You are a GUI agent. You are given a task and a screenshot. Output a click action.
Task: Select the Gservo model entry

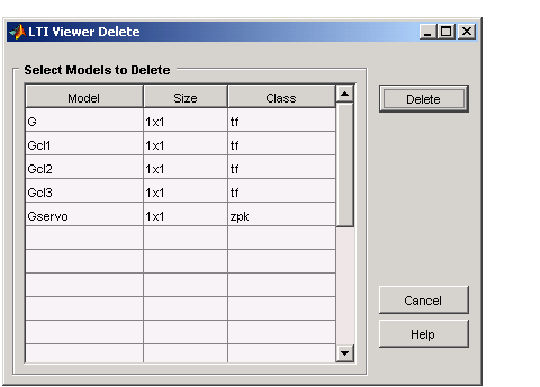tap(180, 215)
